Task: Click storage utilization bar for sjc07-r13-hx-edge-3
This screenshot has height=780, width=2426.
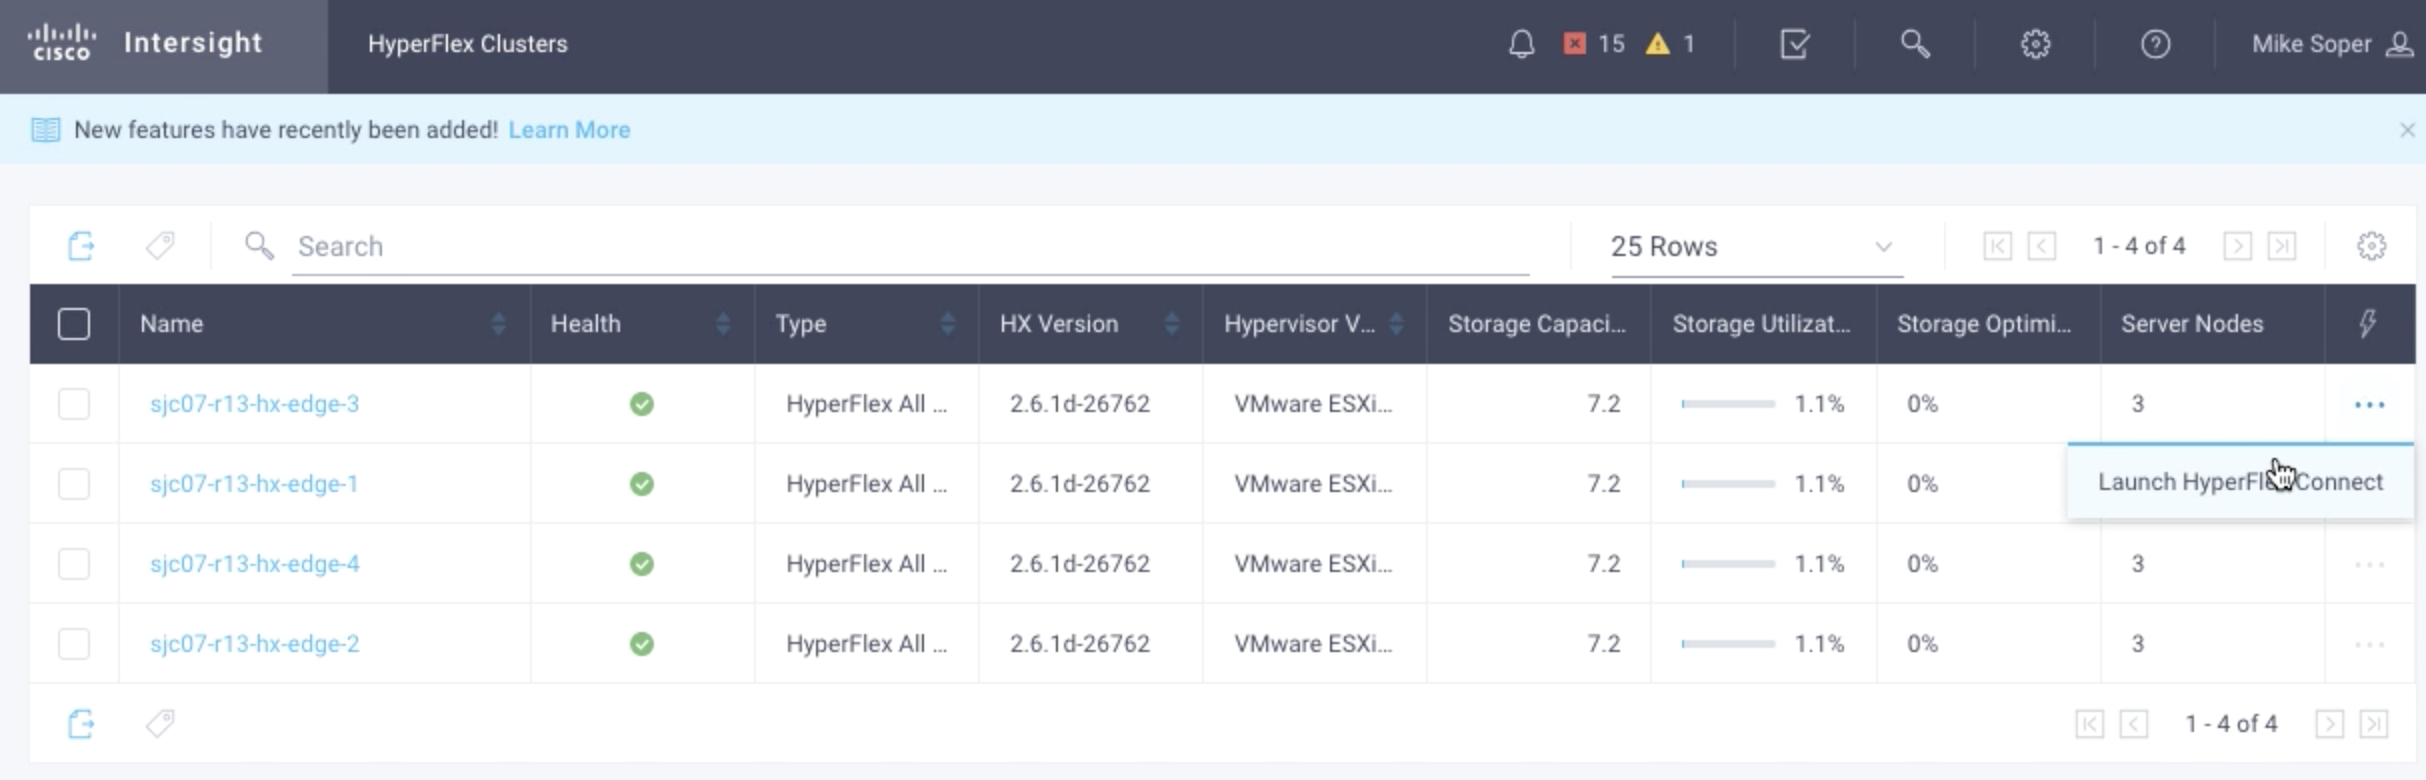Action: (1728, 404)
